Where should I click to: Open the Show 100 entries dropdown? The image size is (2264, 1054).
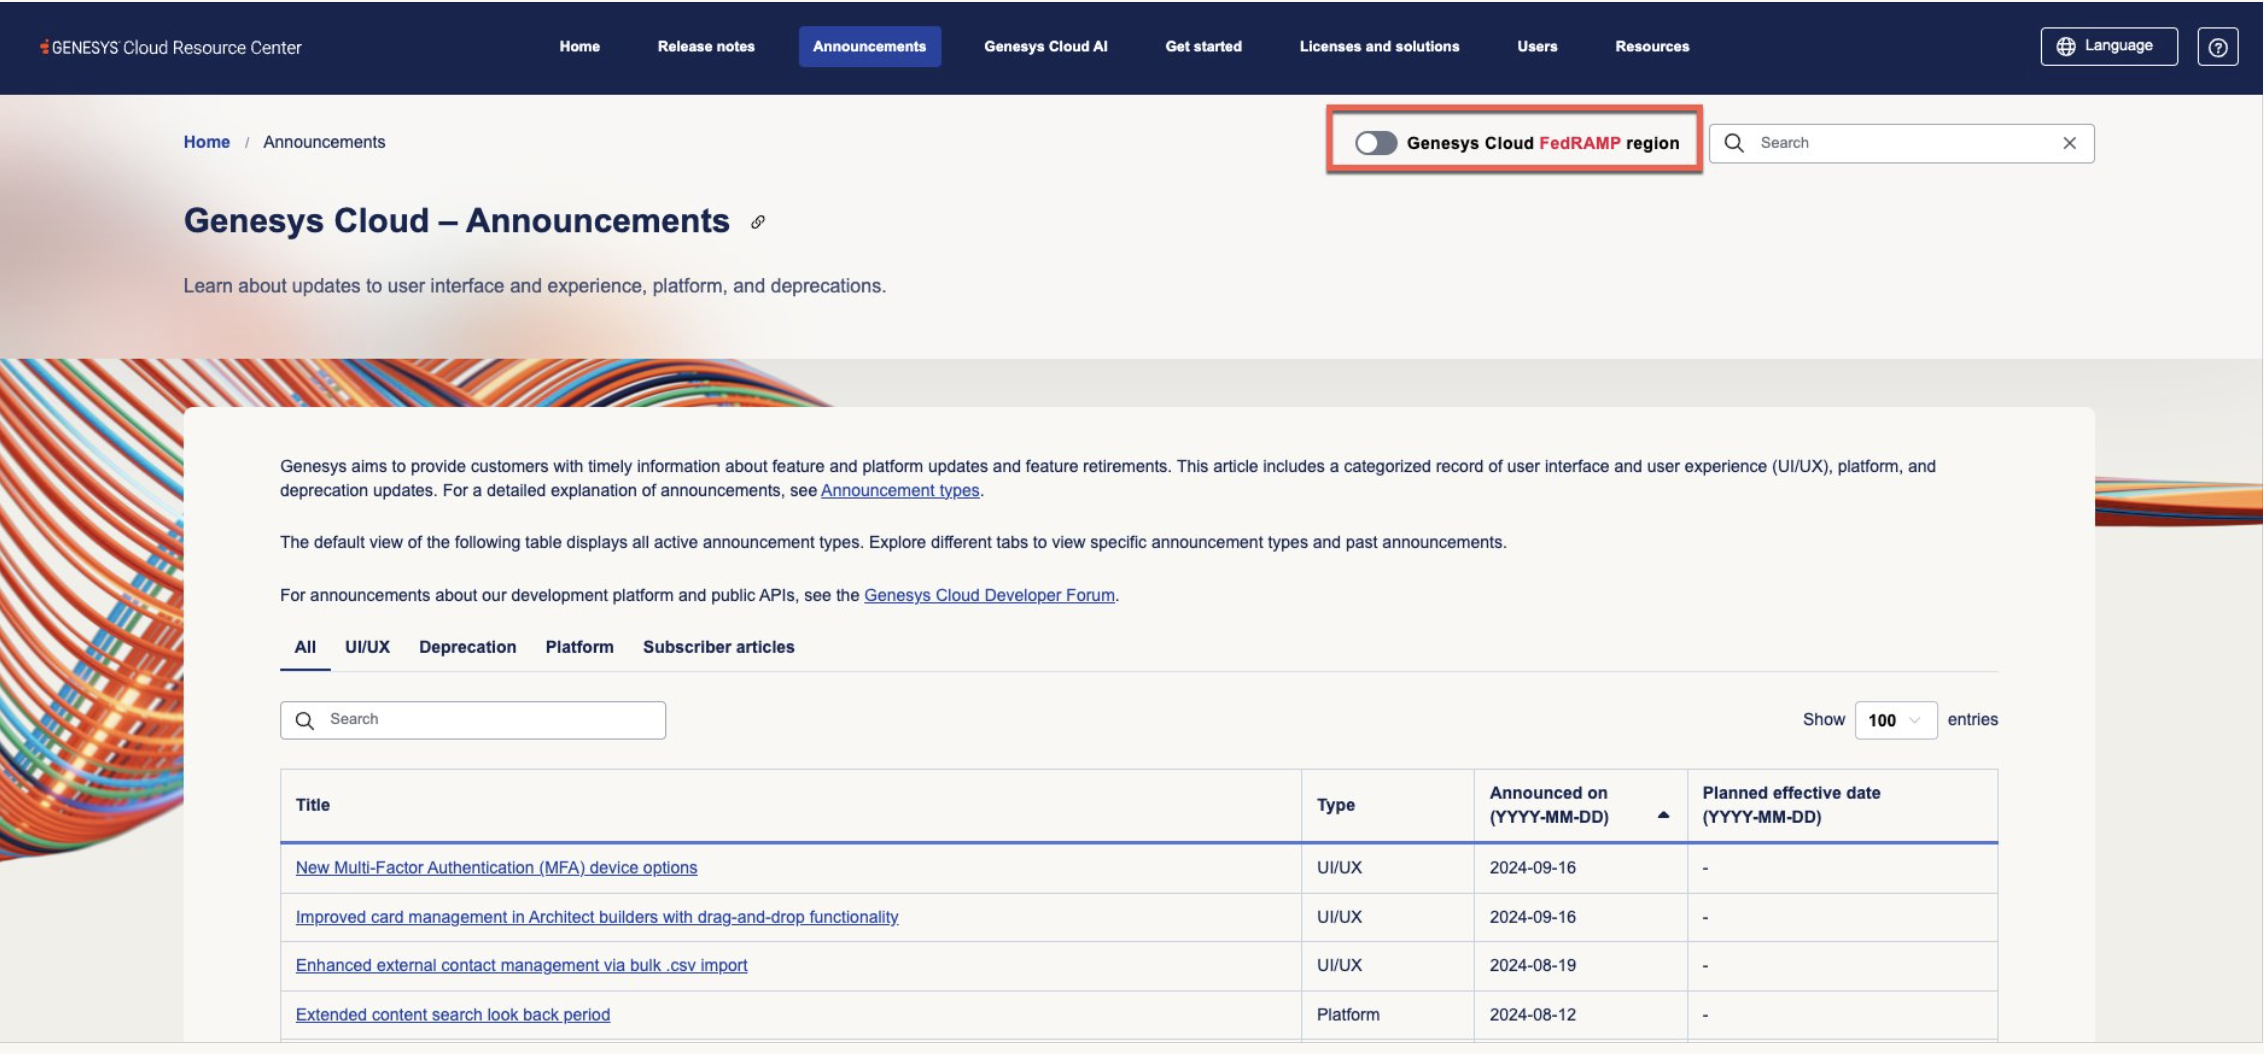click(1895, 720)
